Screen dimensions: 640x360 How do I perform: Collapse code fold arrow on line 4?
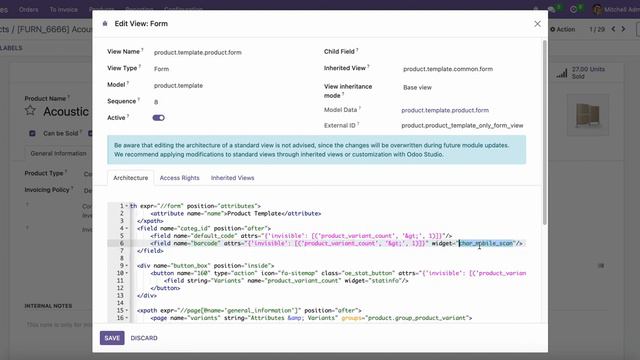tap(127, 229)
